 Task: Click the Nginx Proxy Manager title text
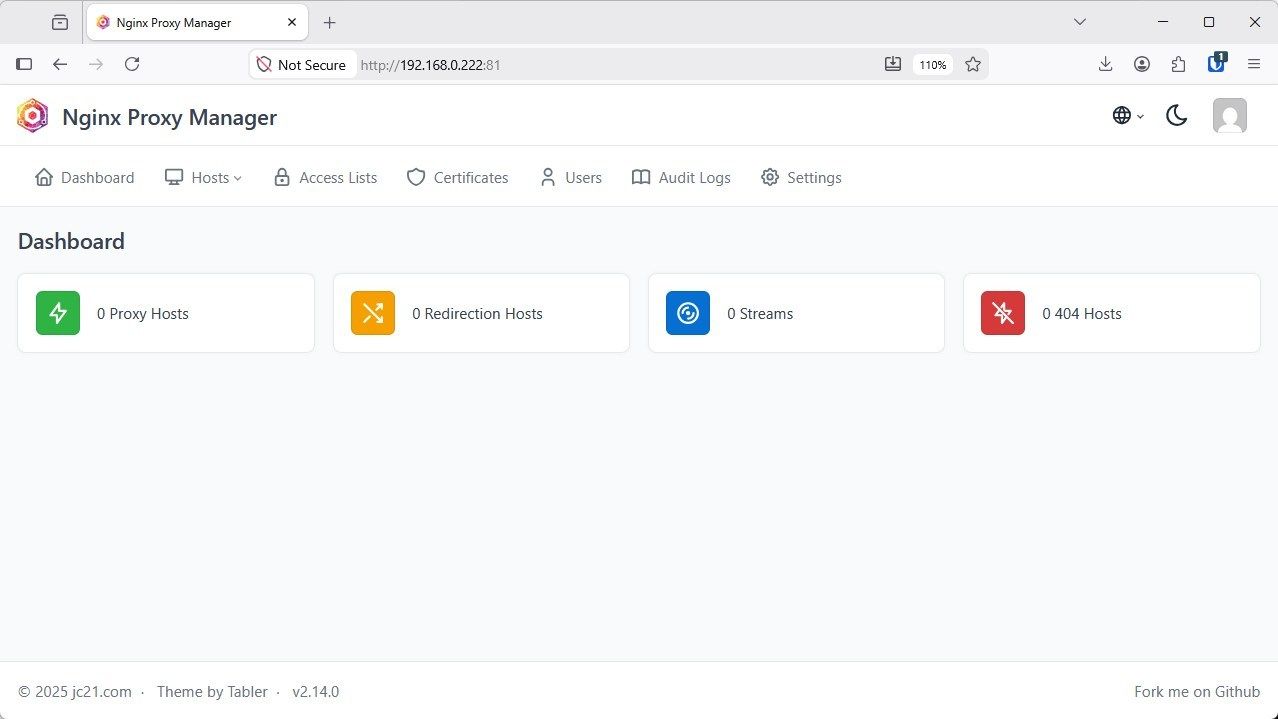click(x=169, y=117)
